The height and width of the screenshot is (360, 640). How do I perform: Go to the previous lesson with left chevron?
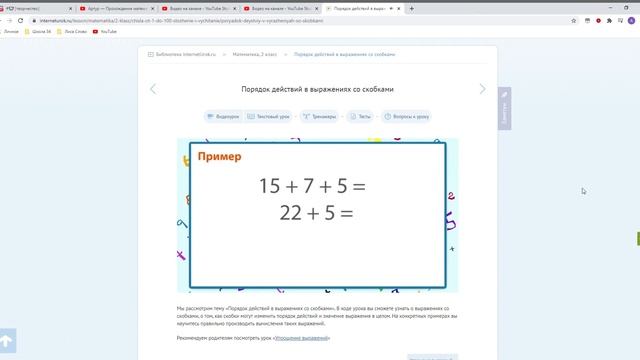click(153, 89)
